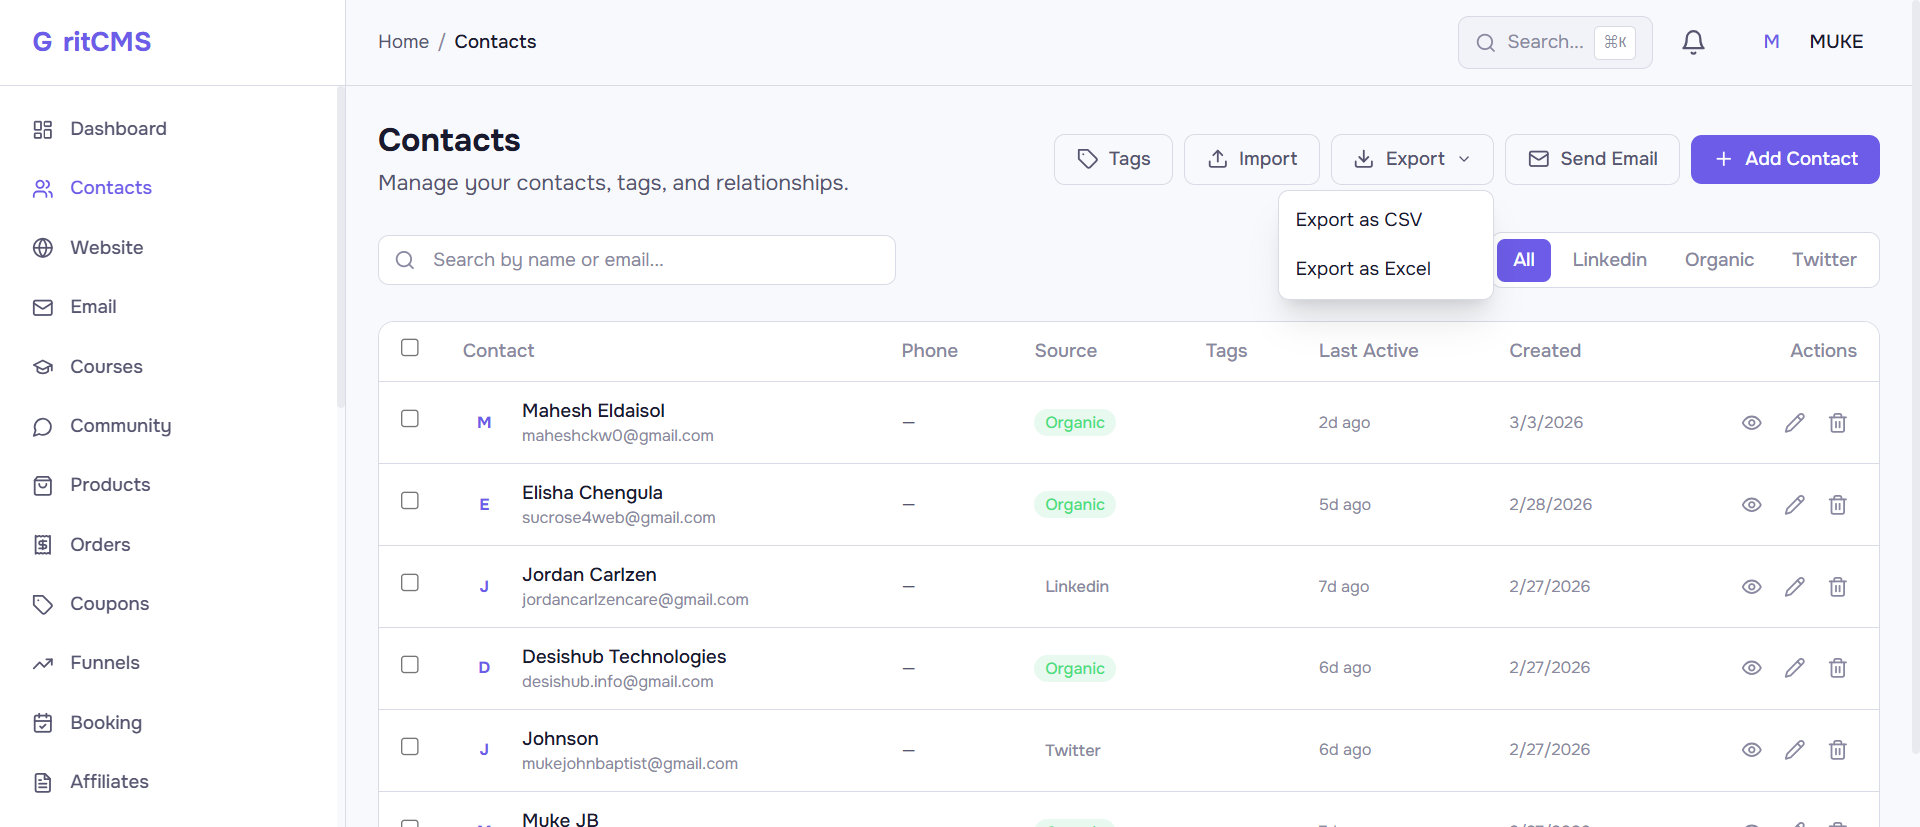The width and height of the screenshot is (1920, 827).
Task: Open notifications bell
Action: 1693,42
